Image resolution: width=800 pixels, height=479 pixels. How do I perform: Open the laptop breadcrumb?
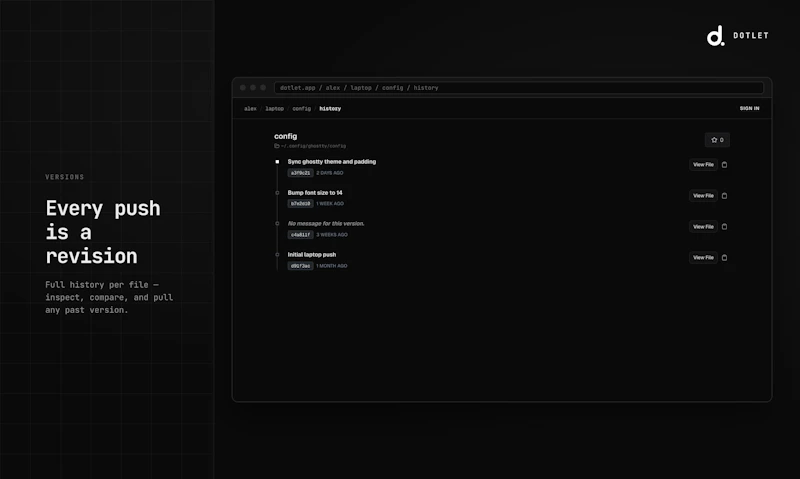click(274, 109)
